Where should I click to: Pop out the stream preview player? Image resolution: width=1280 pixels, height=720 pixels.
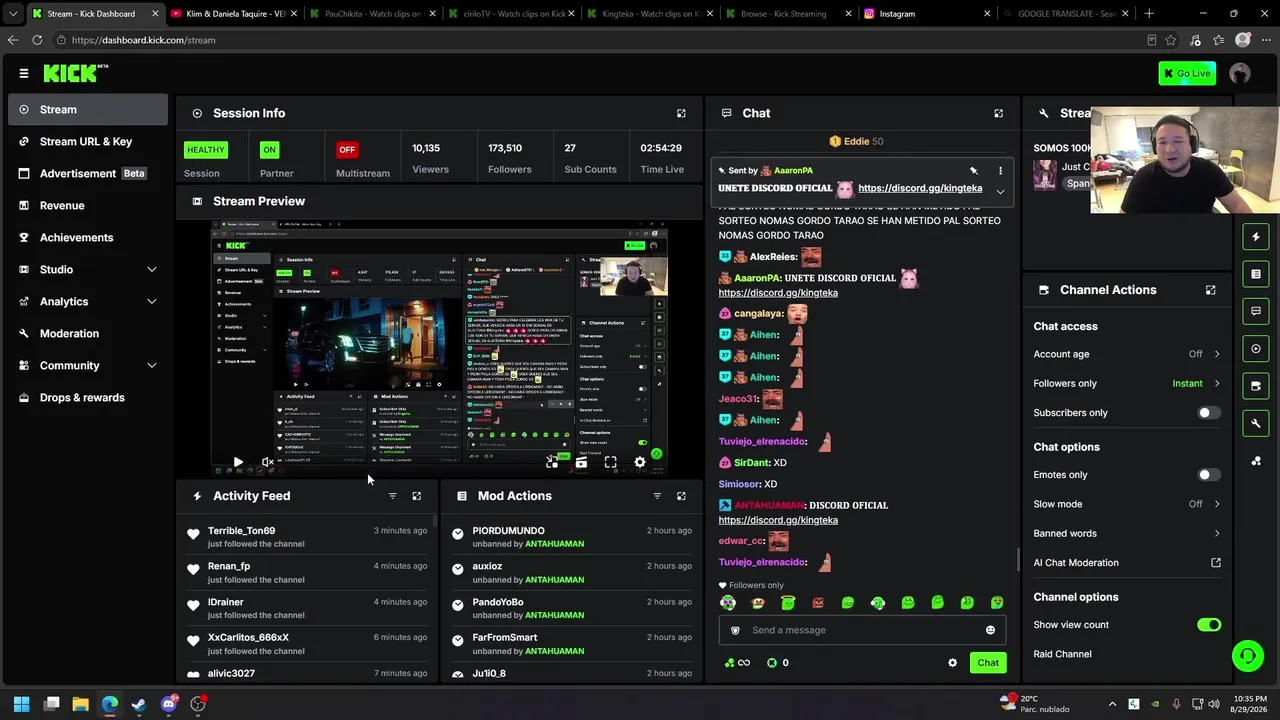pos(552,462)
